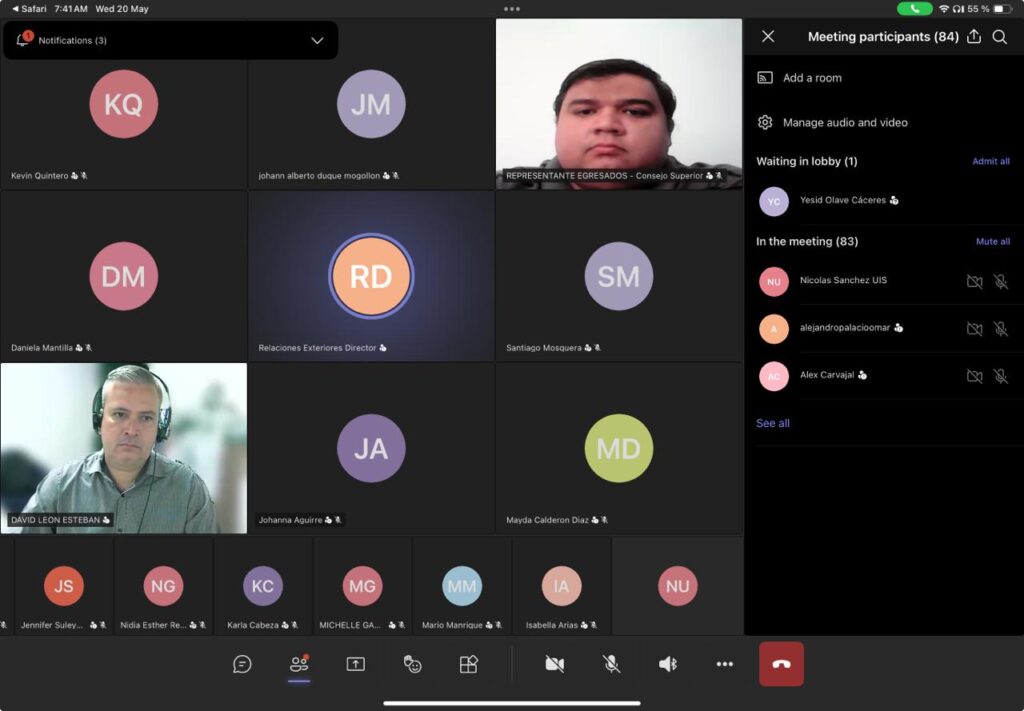
Task: Select Nidia Esther NG tile
Action: click(x=163, y=586)
